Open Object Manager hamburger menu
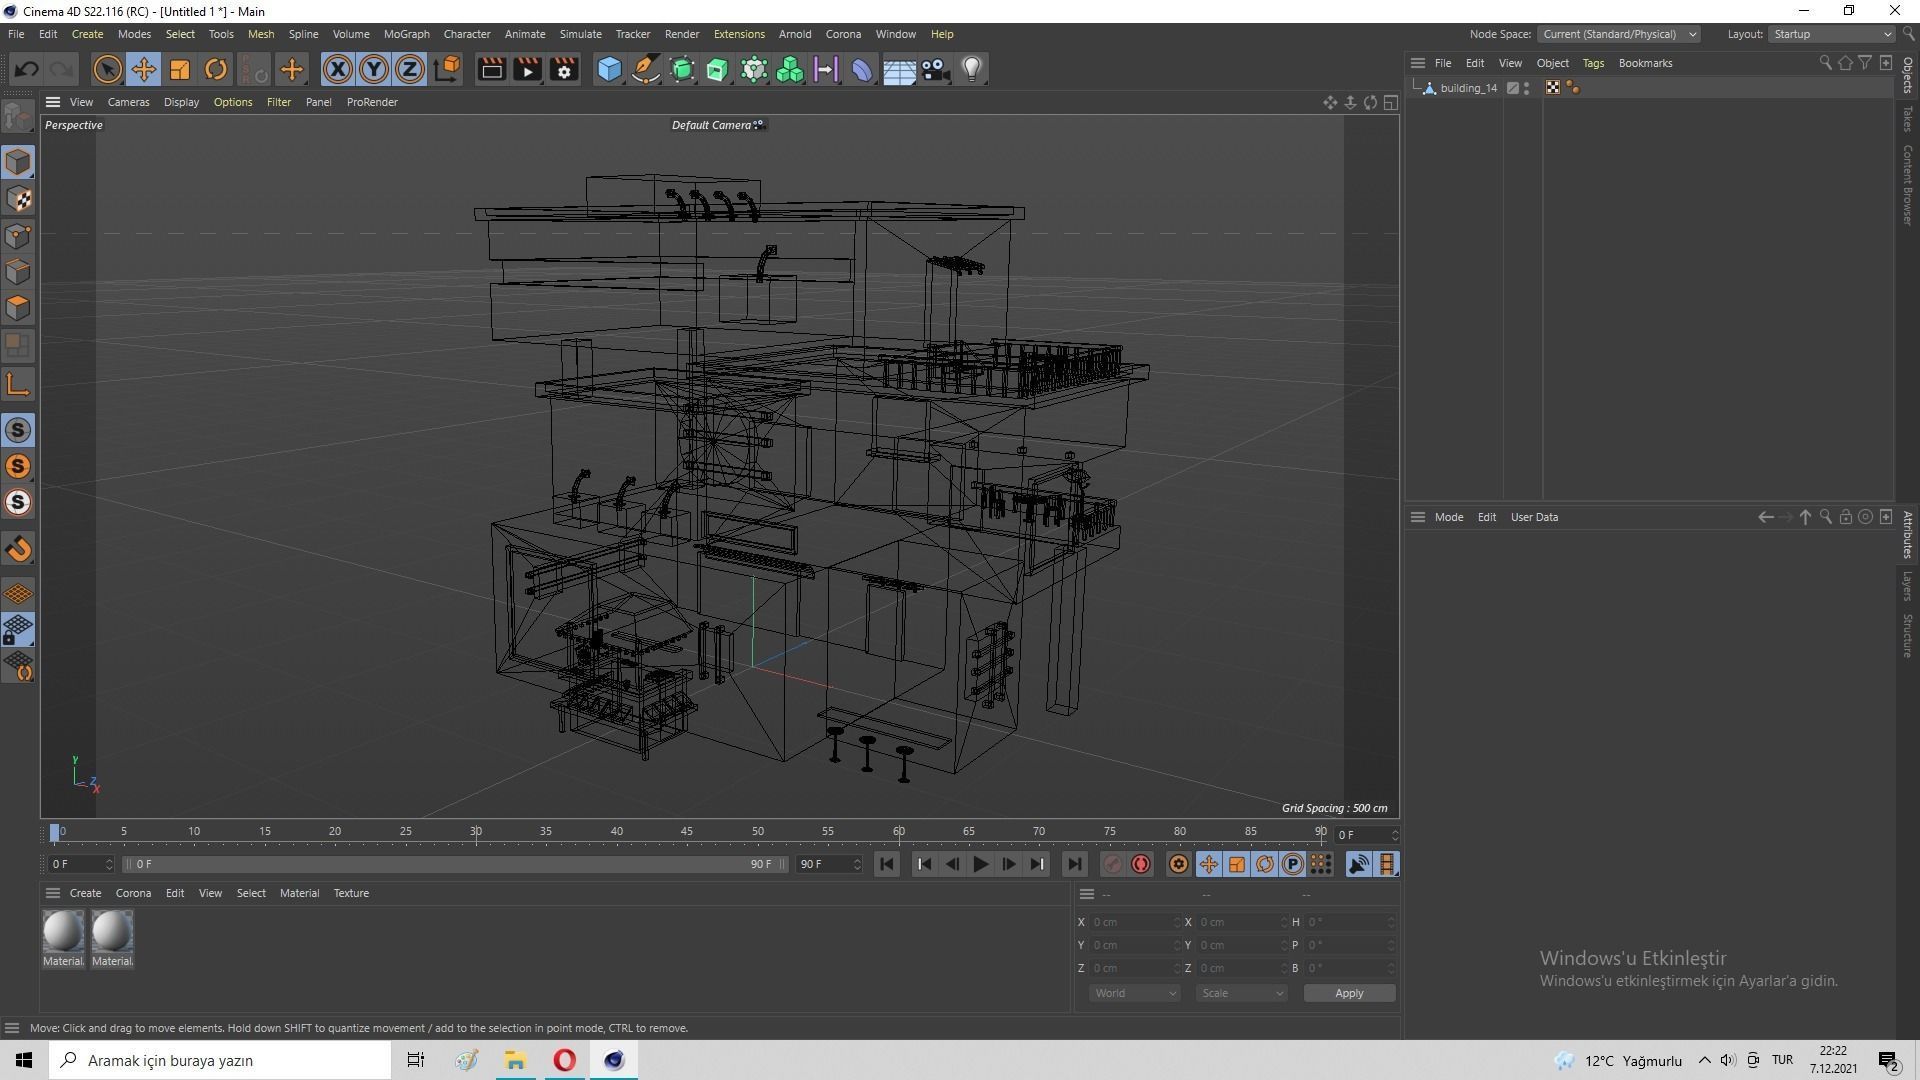Viewport: 1920px width, 1080px height. [x=1417, y=63]
